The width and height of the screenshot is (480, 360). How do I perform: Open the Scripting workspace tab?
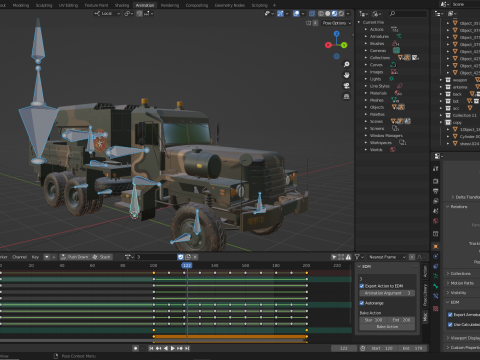tap(260, 5)
